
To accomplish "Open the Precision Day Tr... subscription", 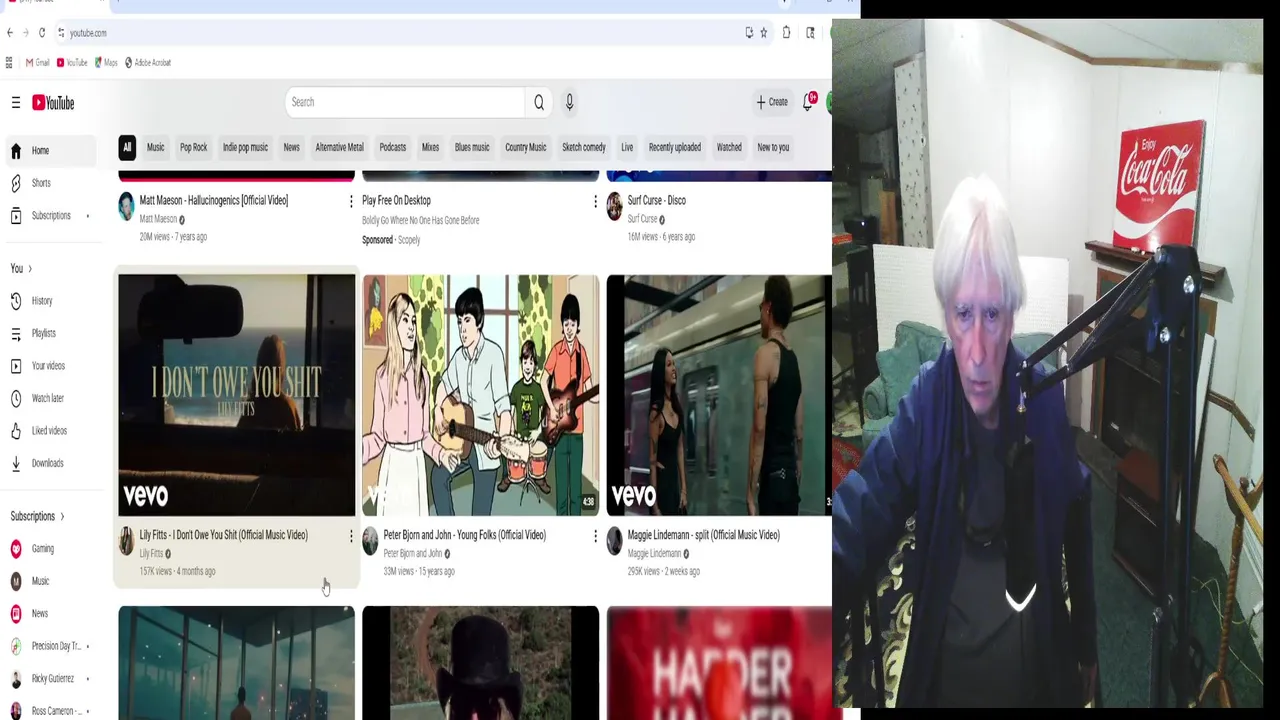I will [x=50, y=646].
